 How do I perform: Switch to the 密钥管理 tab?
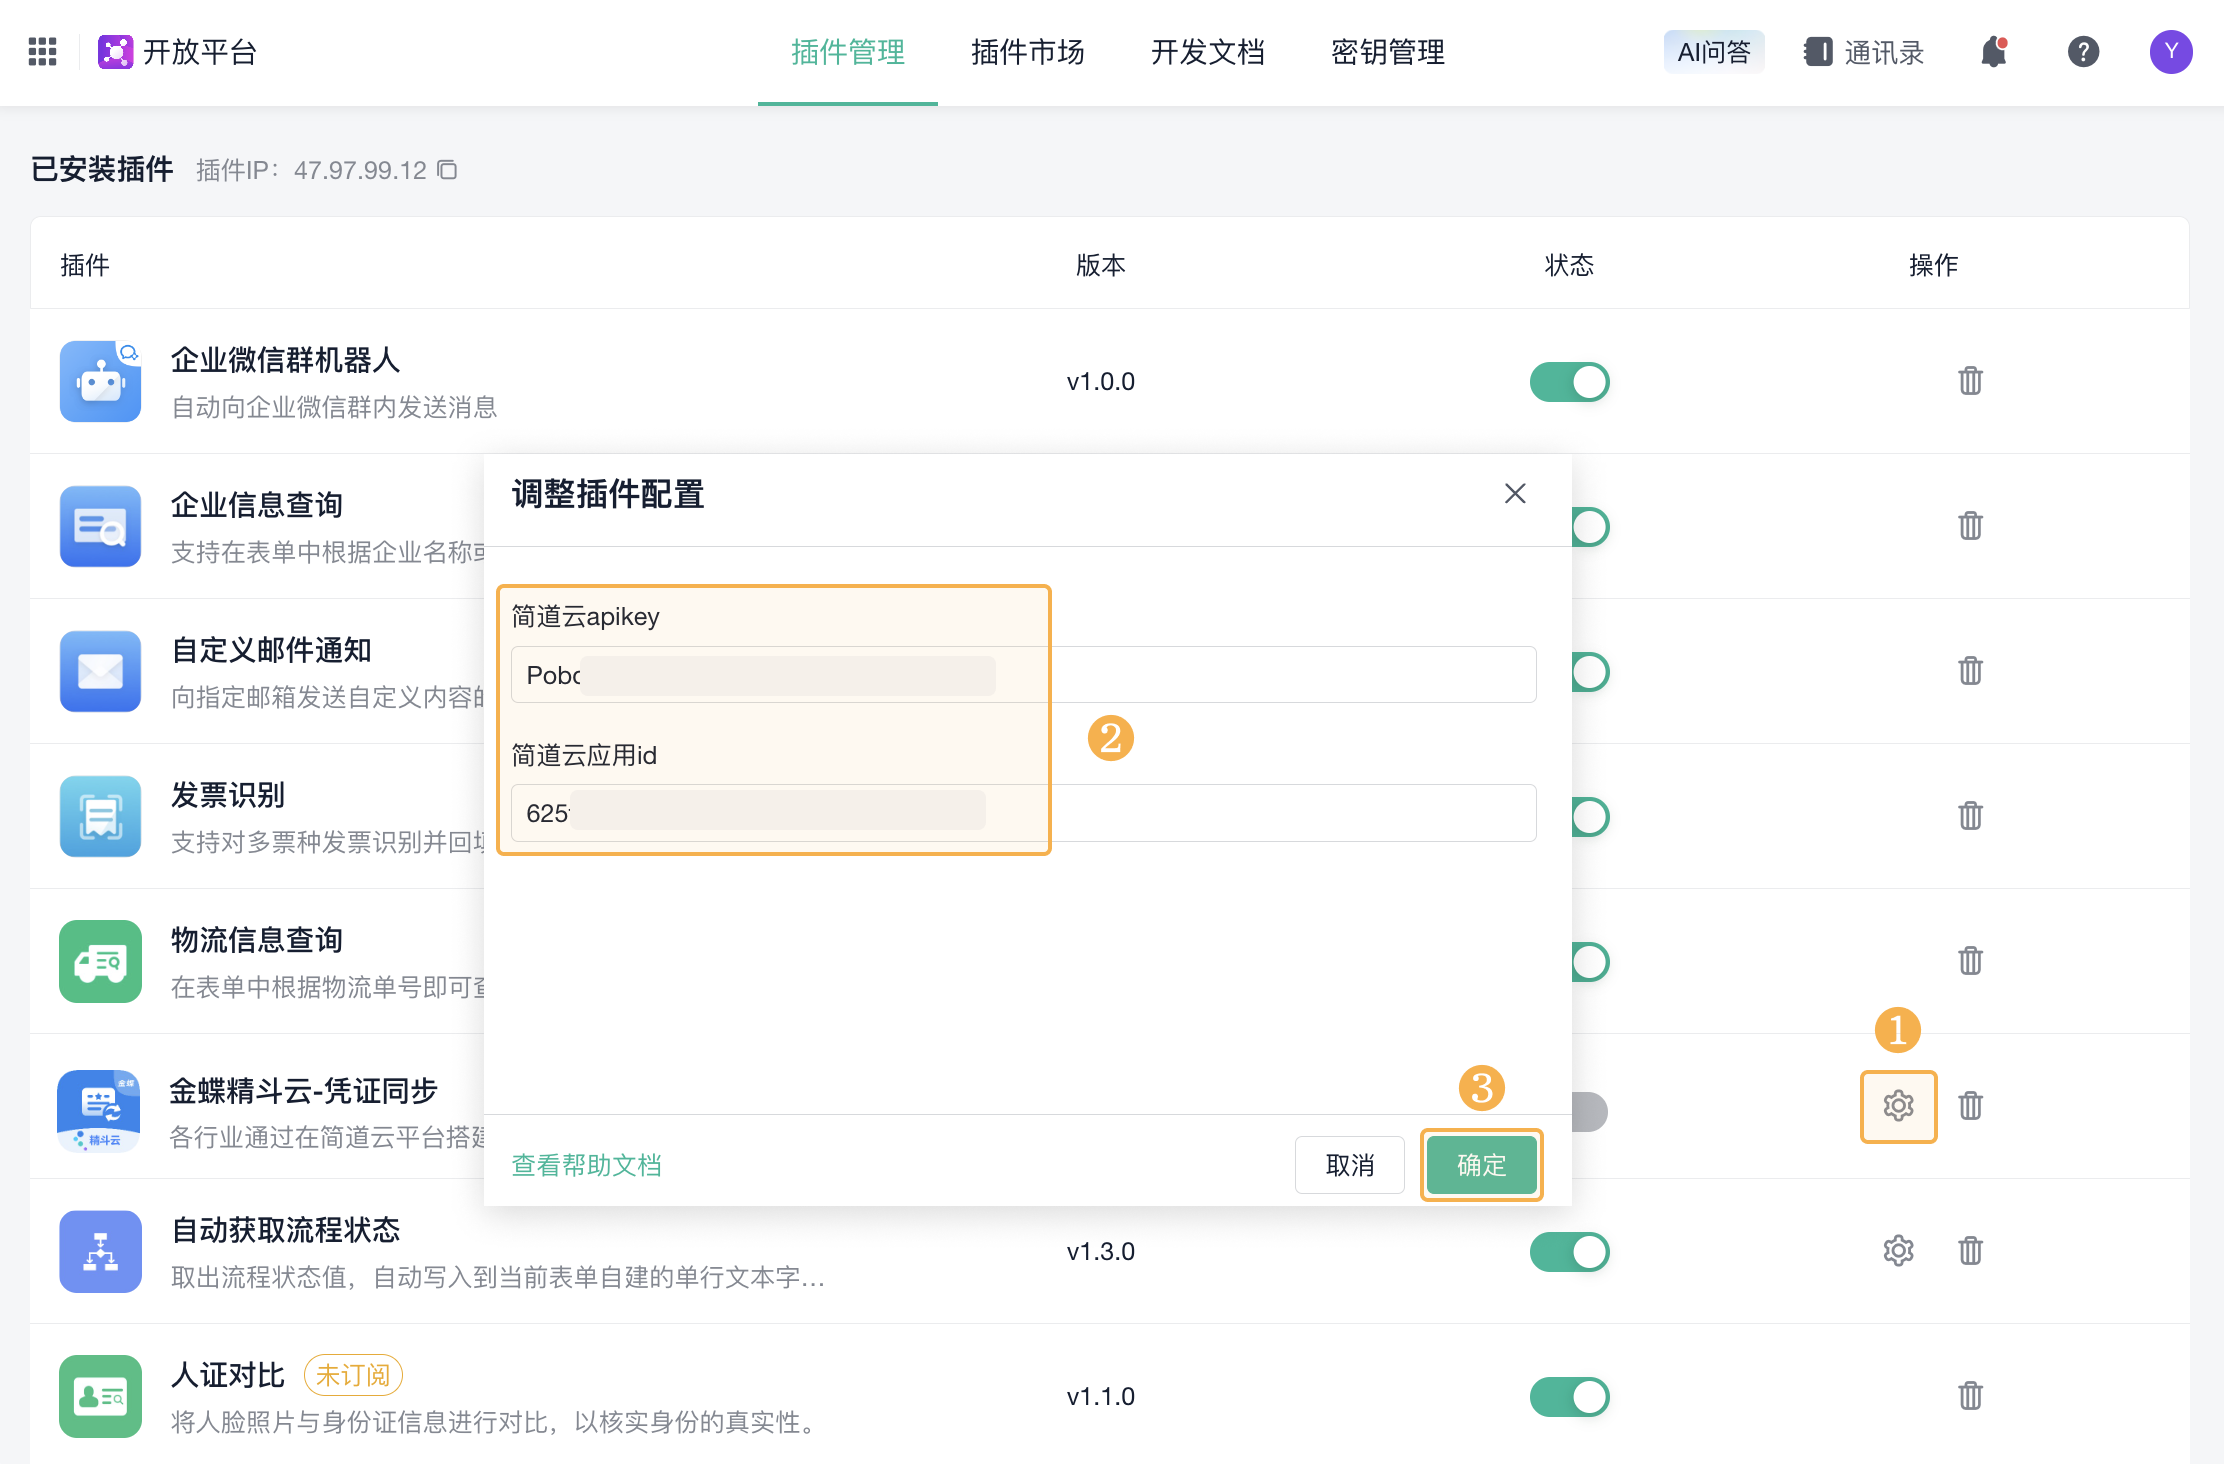(1387, 51)
